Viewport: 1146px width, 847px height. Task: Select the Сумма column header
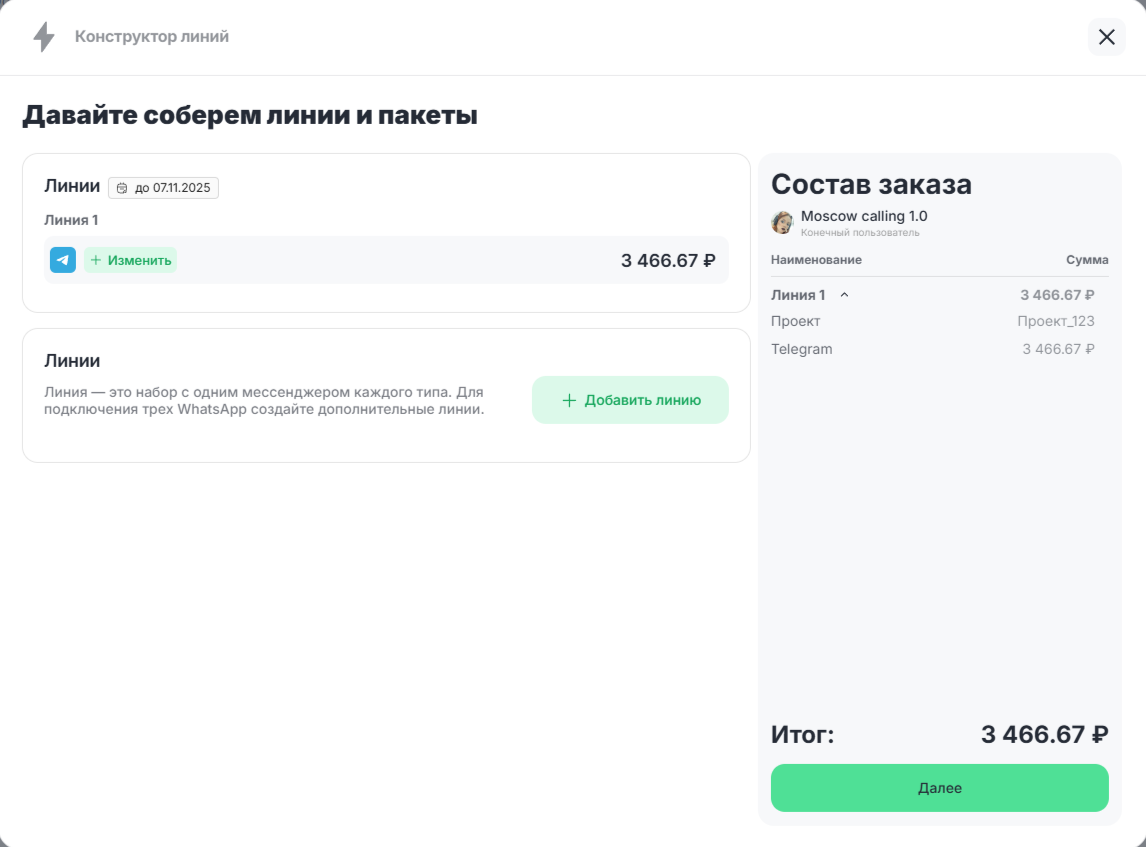(x=1087, y=260)
